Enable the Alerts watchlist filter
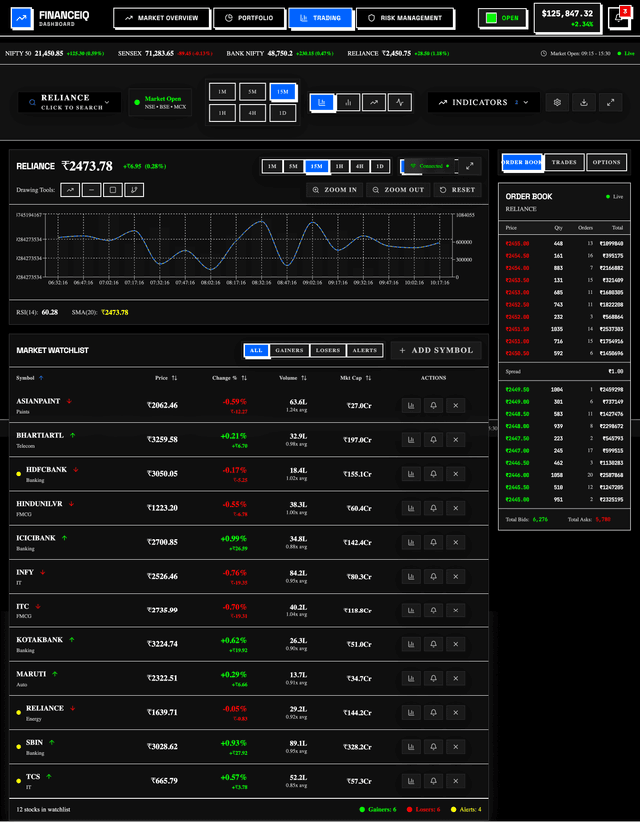Screen dimensions: 640x822 [x=364, y=350]
